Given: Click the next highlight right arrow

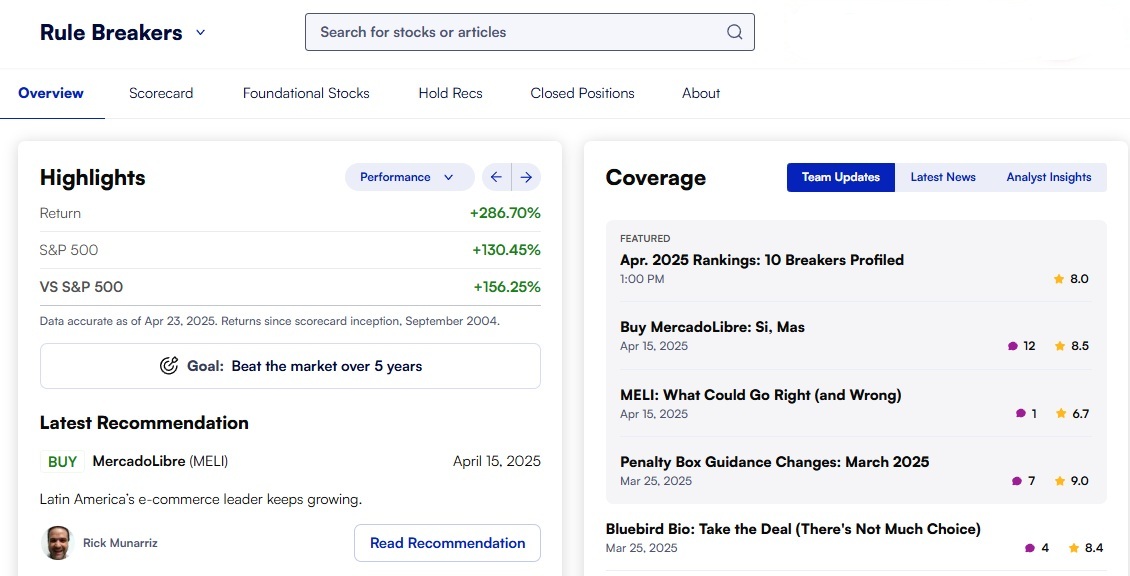Looking at the screenshot, I should [x=526, y=177].
